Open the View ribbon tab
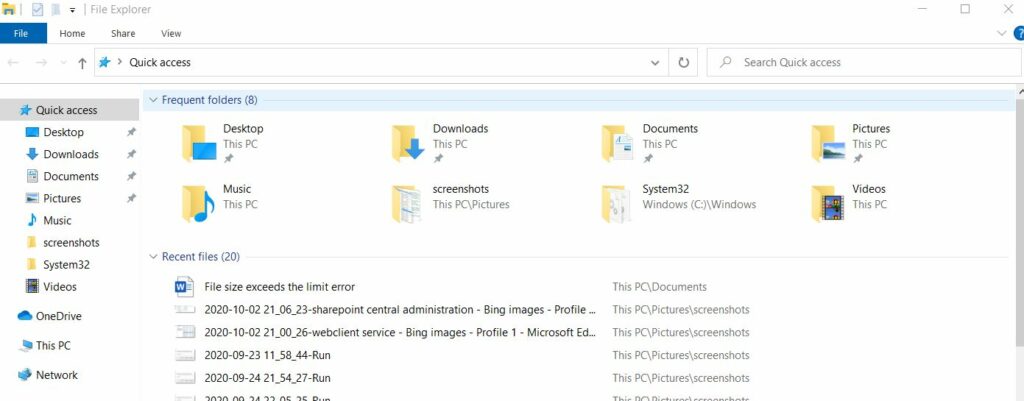 [x=171, y=33]
